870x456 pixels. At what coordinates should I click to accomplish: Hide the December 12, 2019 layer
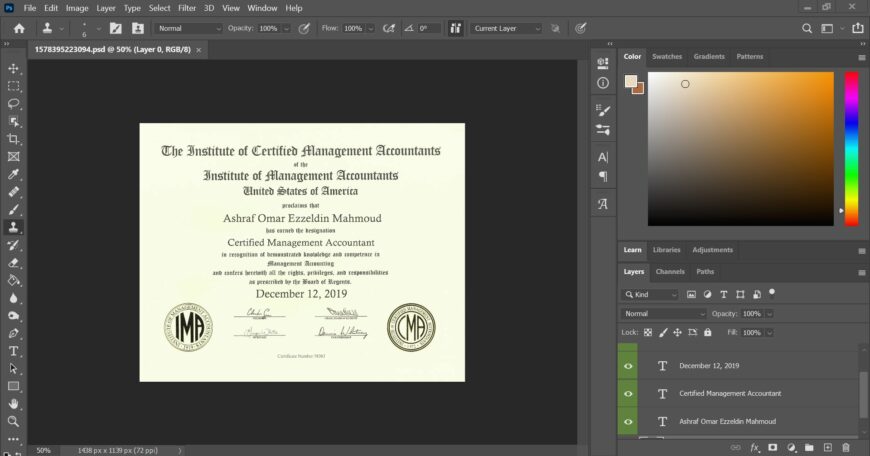tap(628, 366)
